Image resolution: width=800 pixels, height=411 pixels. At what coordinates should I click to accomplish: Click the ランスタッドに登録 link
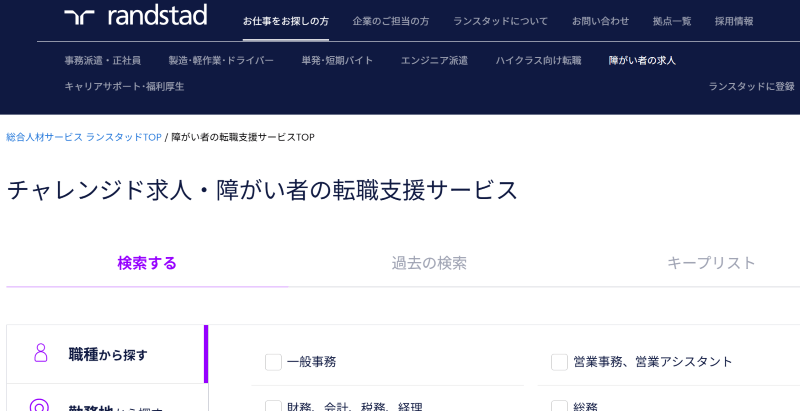point(751,87)
